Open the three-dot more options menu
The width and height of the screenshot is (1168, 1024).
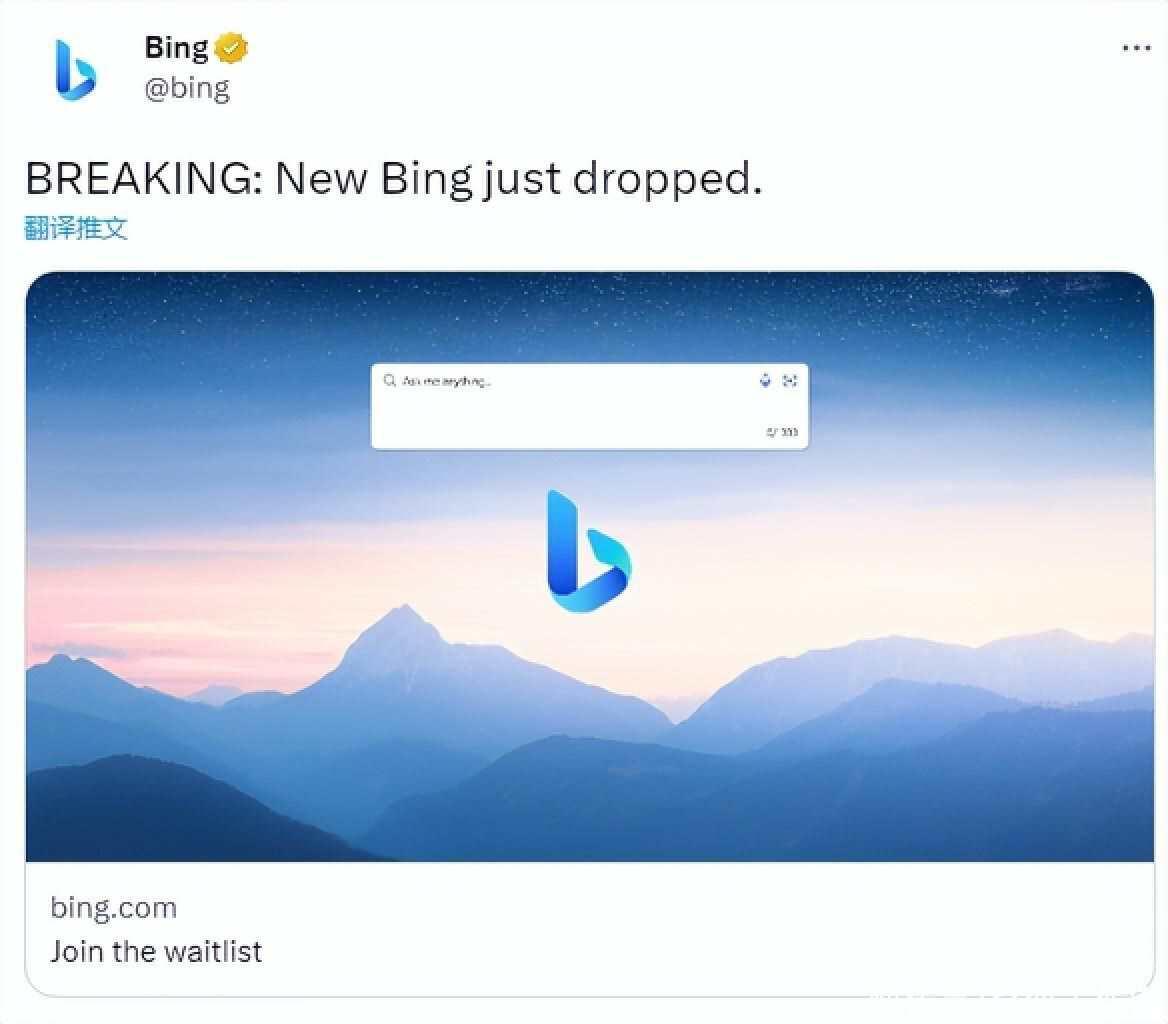click(x=1136, y=48)
